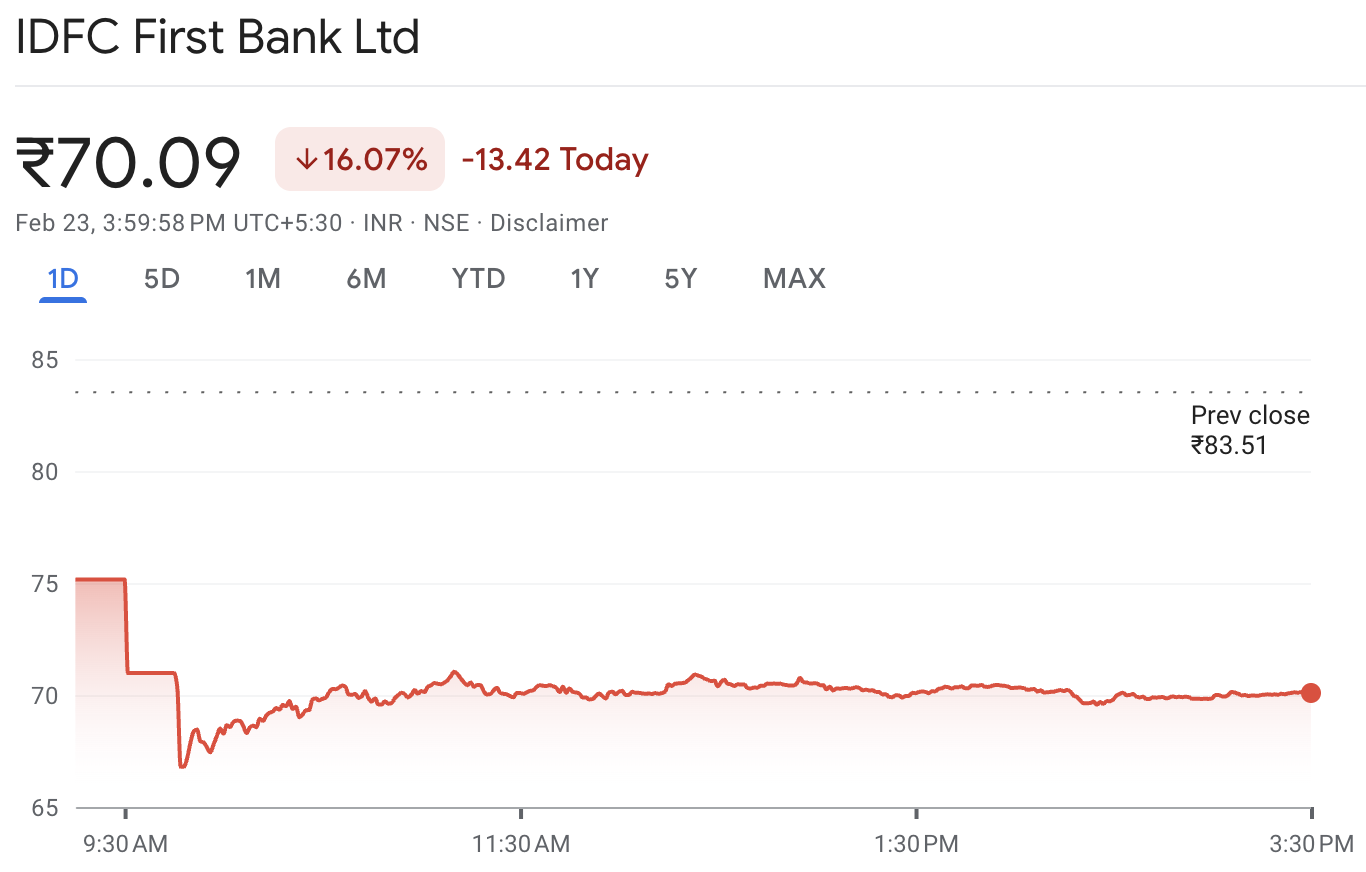This screenshot has width=1366, height=872.
Task: Select the MAX history view
Action: (794, 279)
